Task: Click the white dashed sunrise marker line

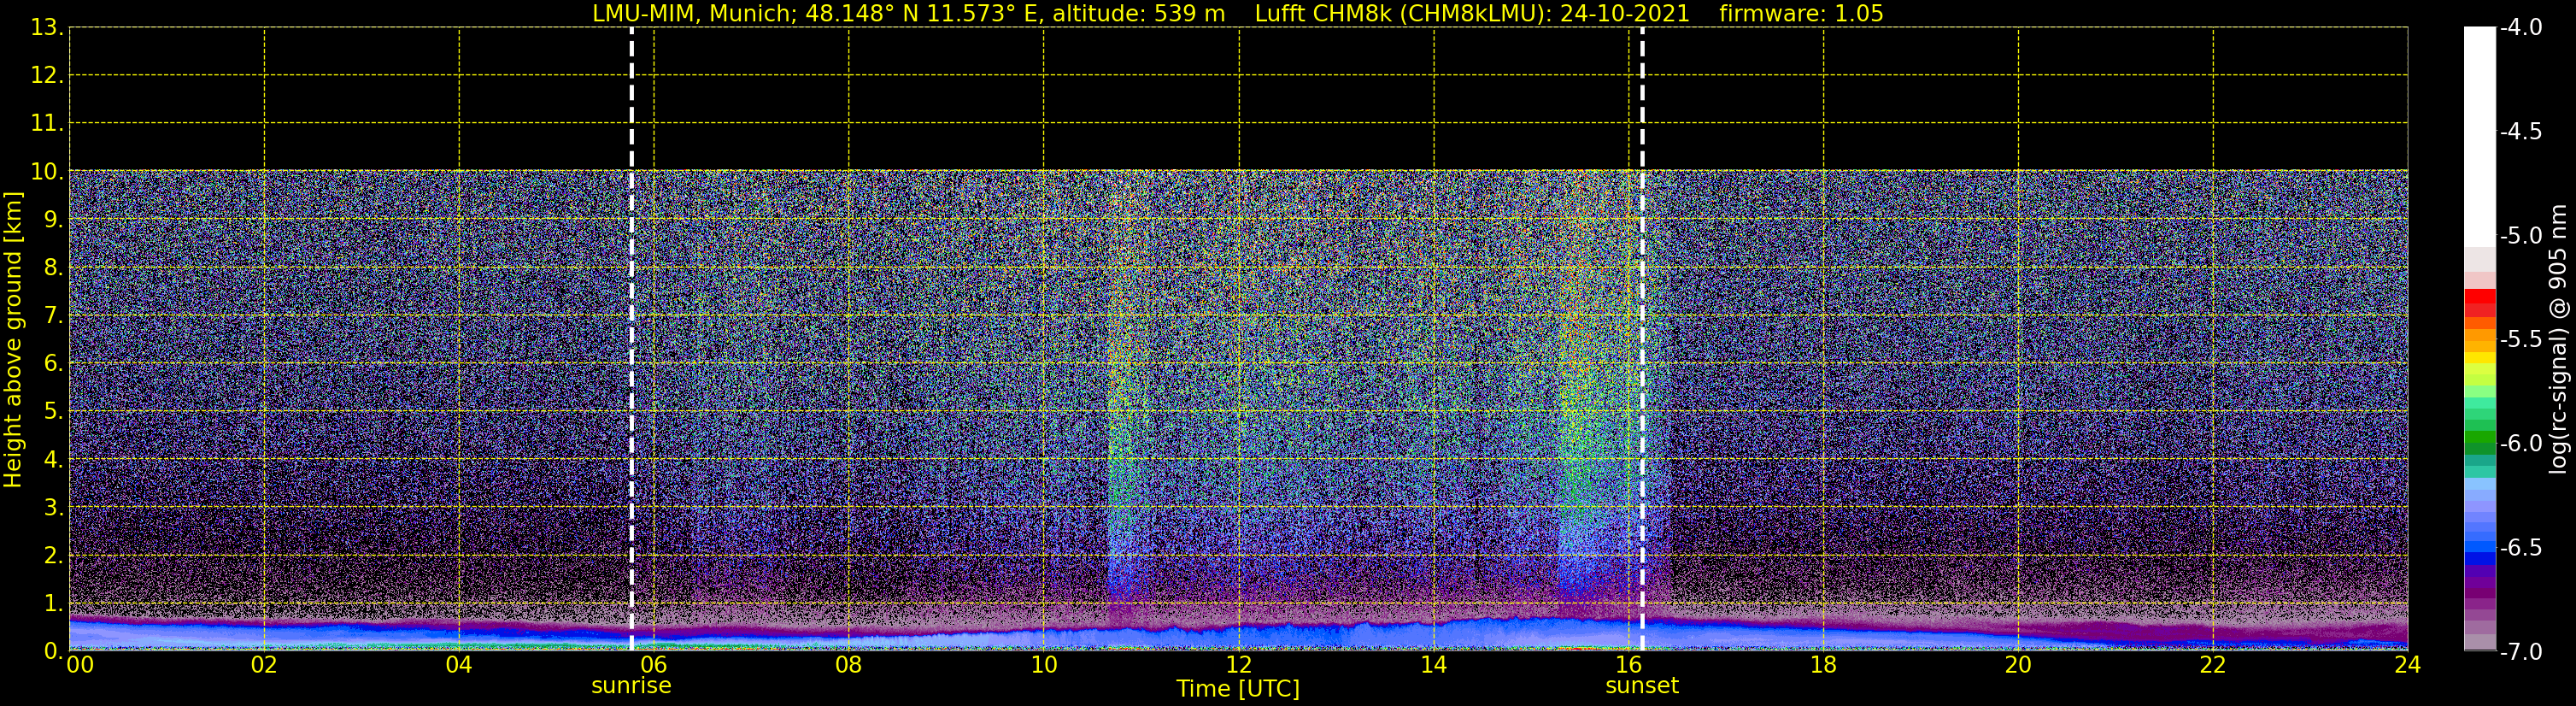Action: pyautogui.click(x=631, y=339)
